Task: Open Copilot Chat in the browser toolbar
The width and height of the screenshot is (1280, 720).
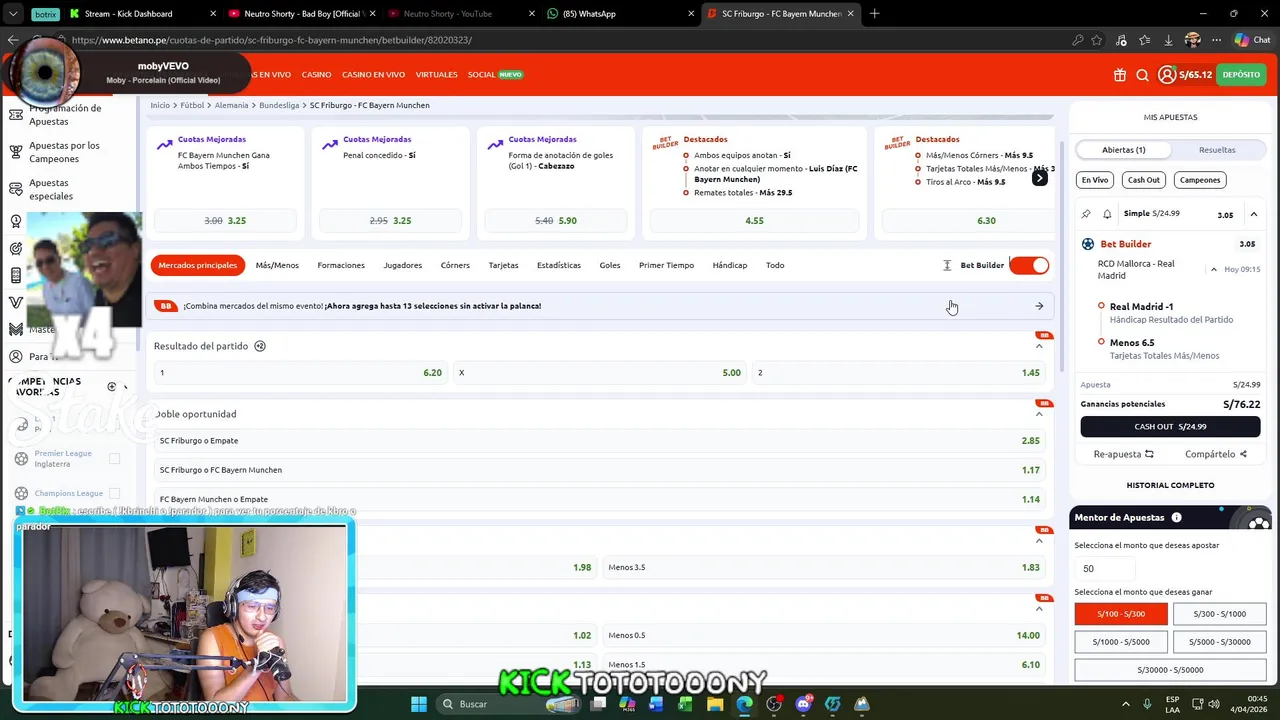Action: [x=1252, y=40]
